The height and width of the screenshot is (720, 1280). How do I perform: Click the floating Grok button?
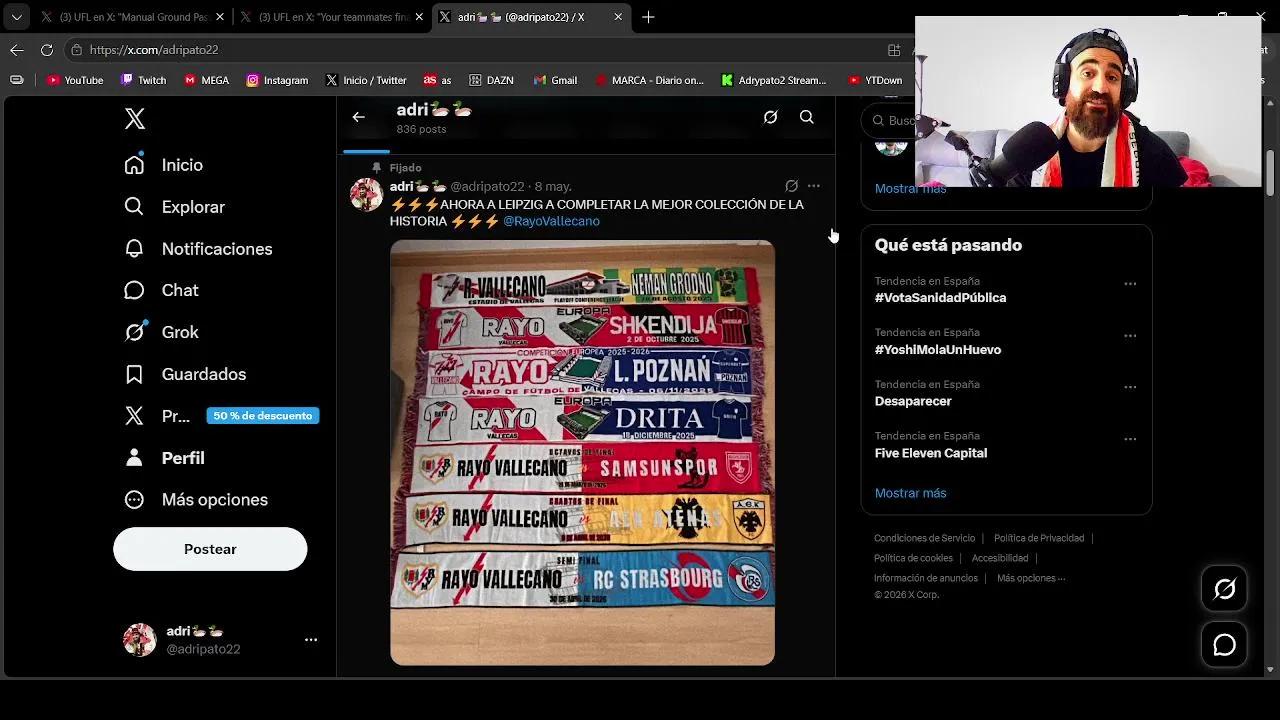1225,589
